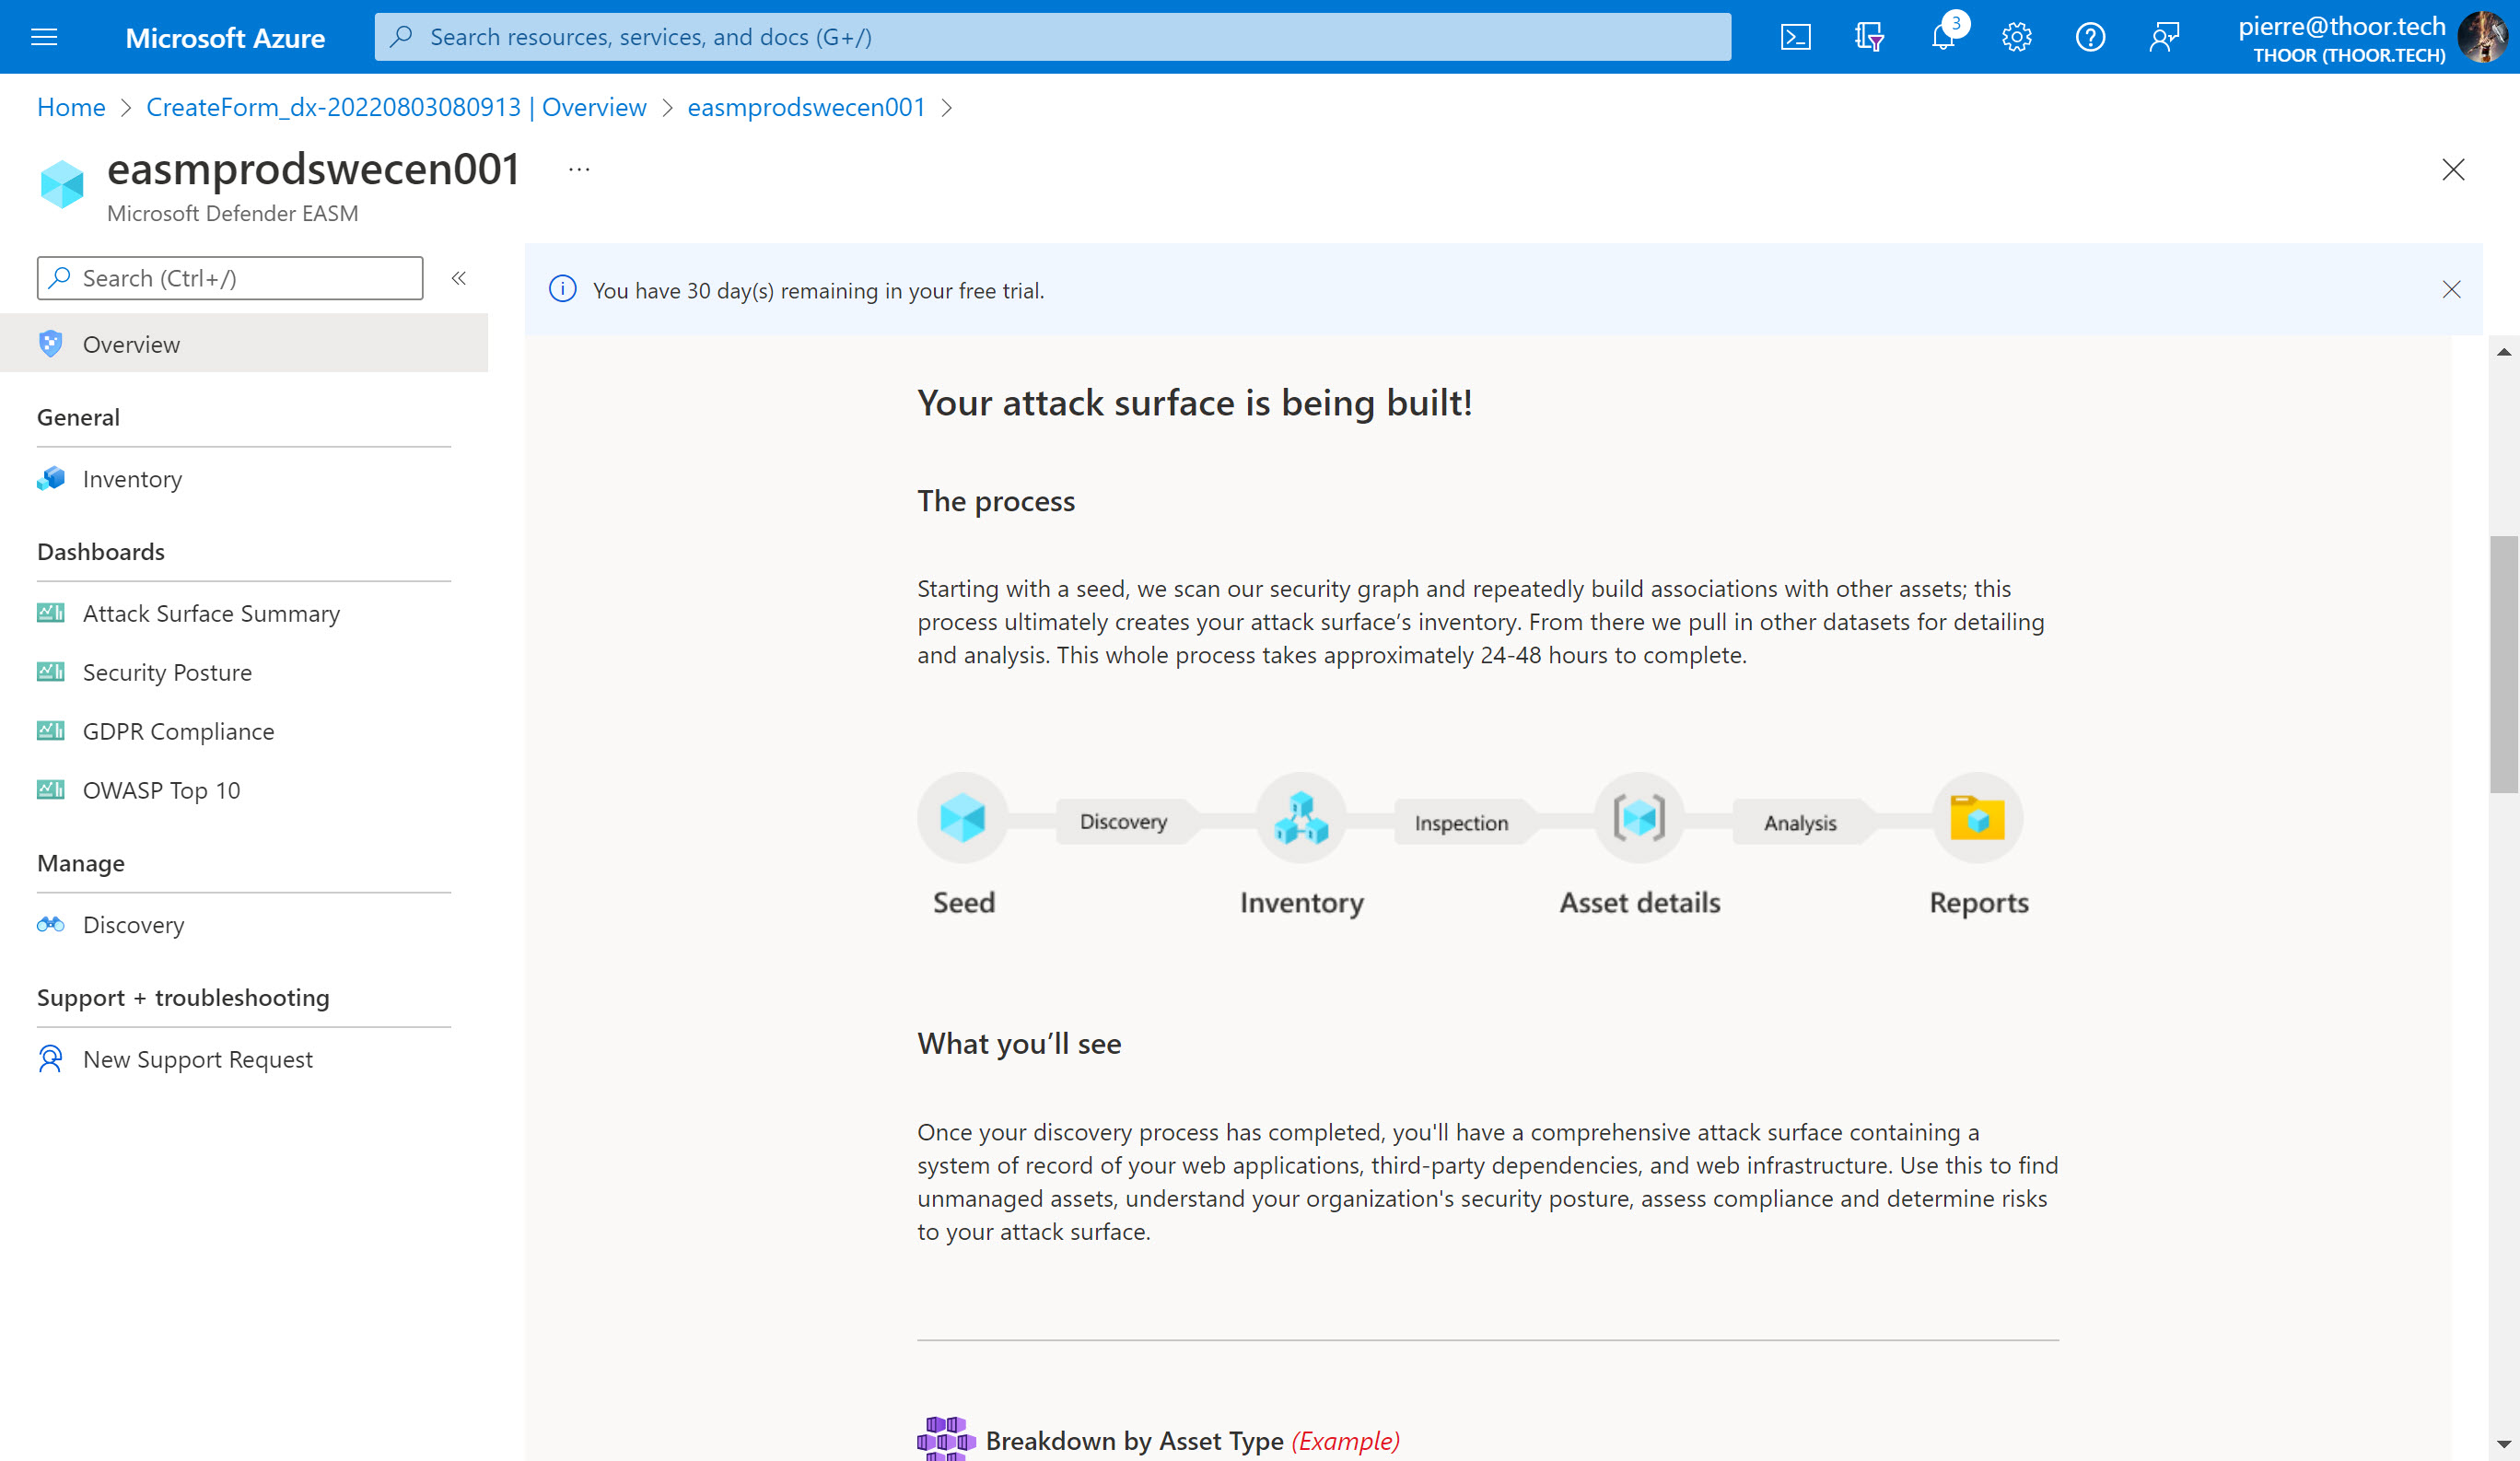The width and height of the screenshot is (2520, 1461).
Task: Open the notifications bell
Action: coord(1942,37)
